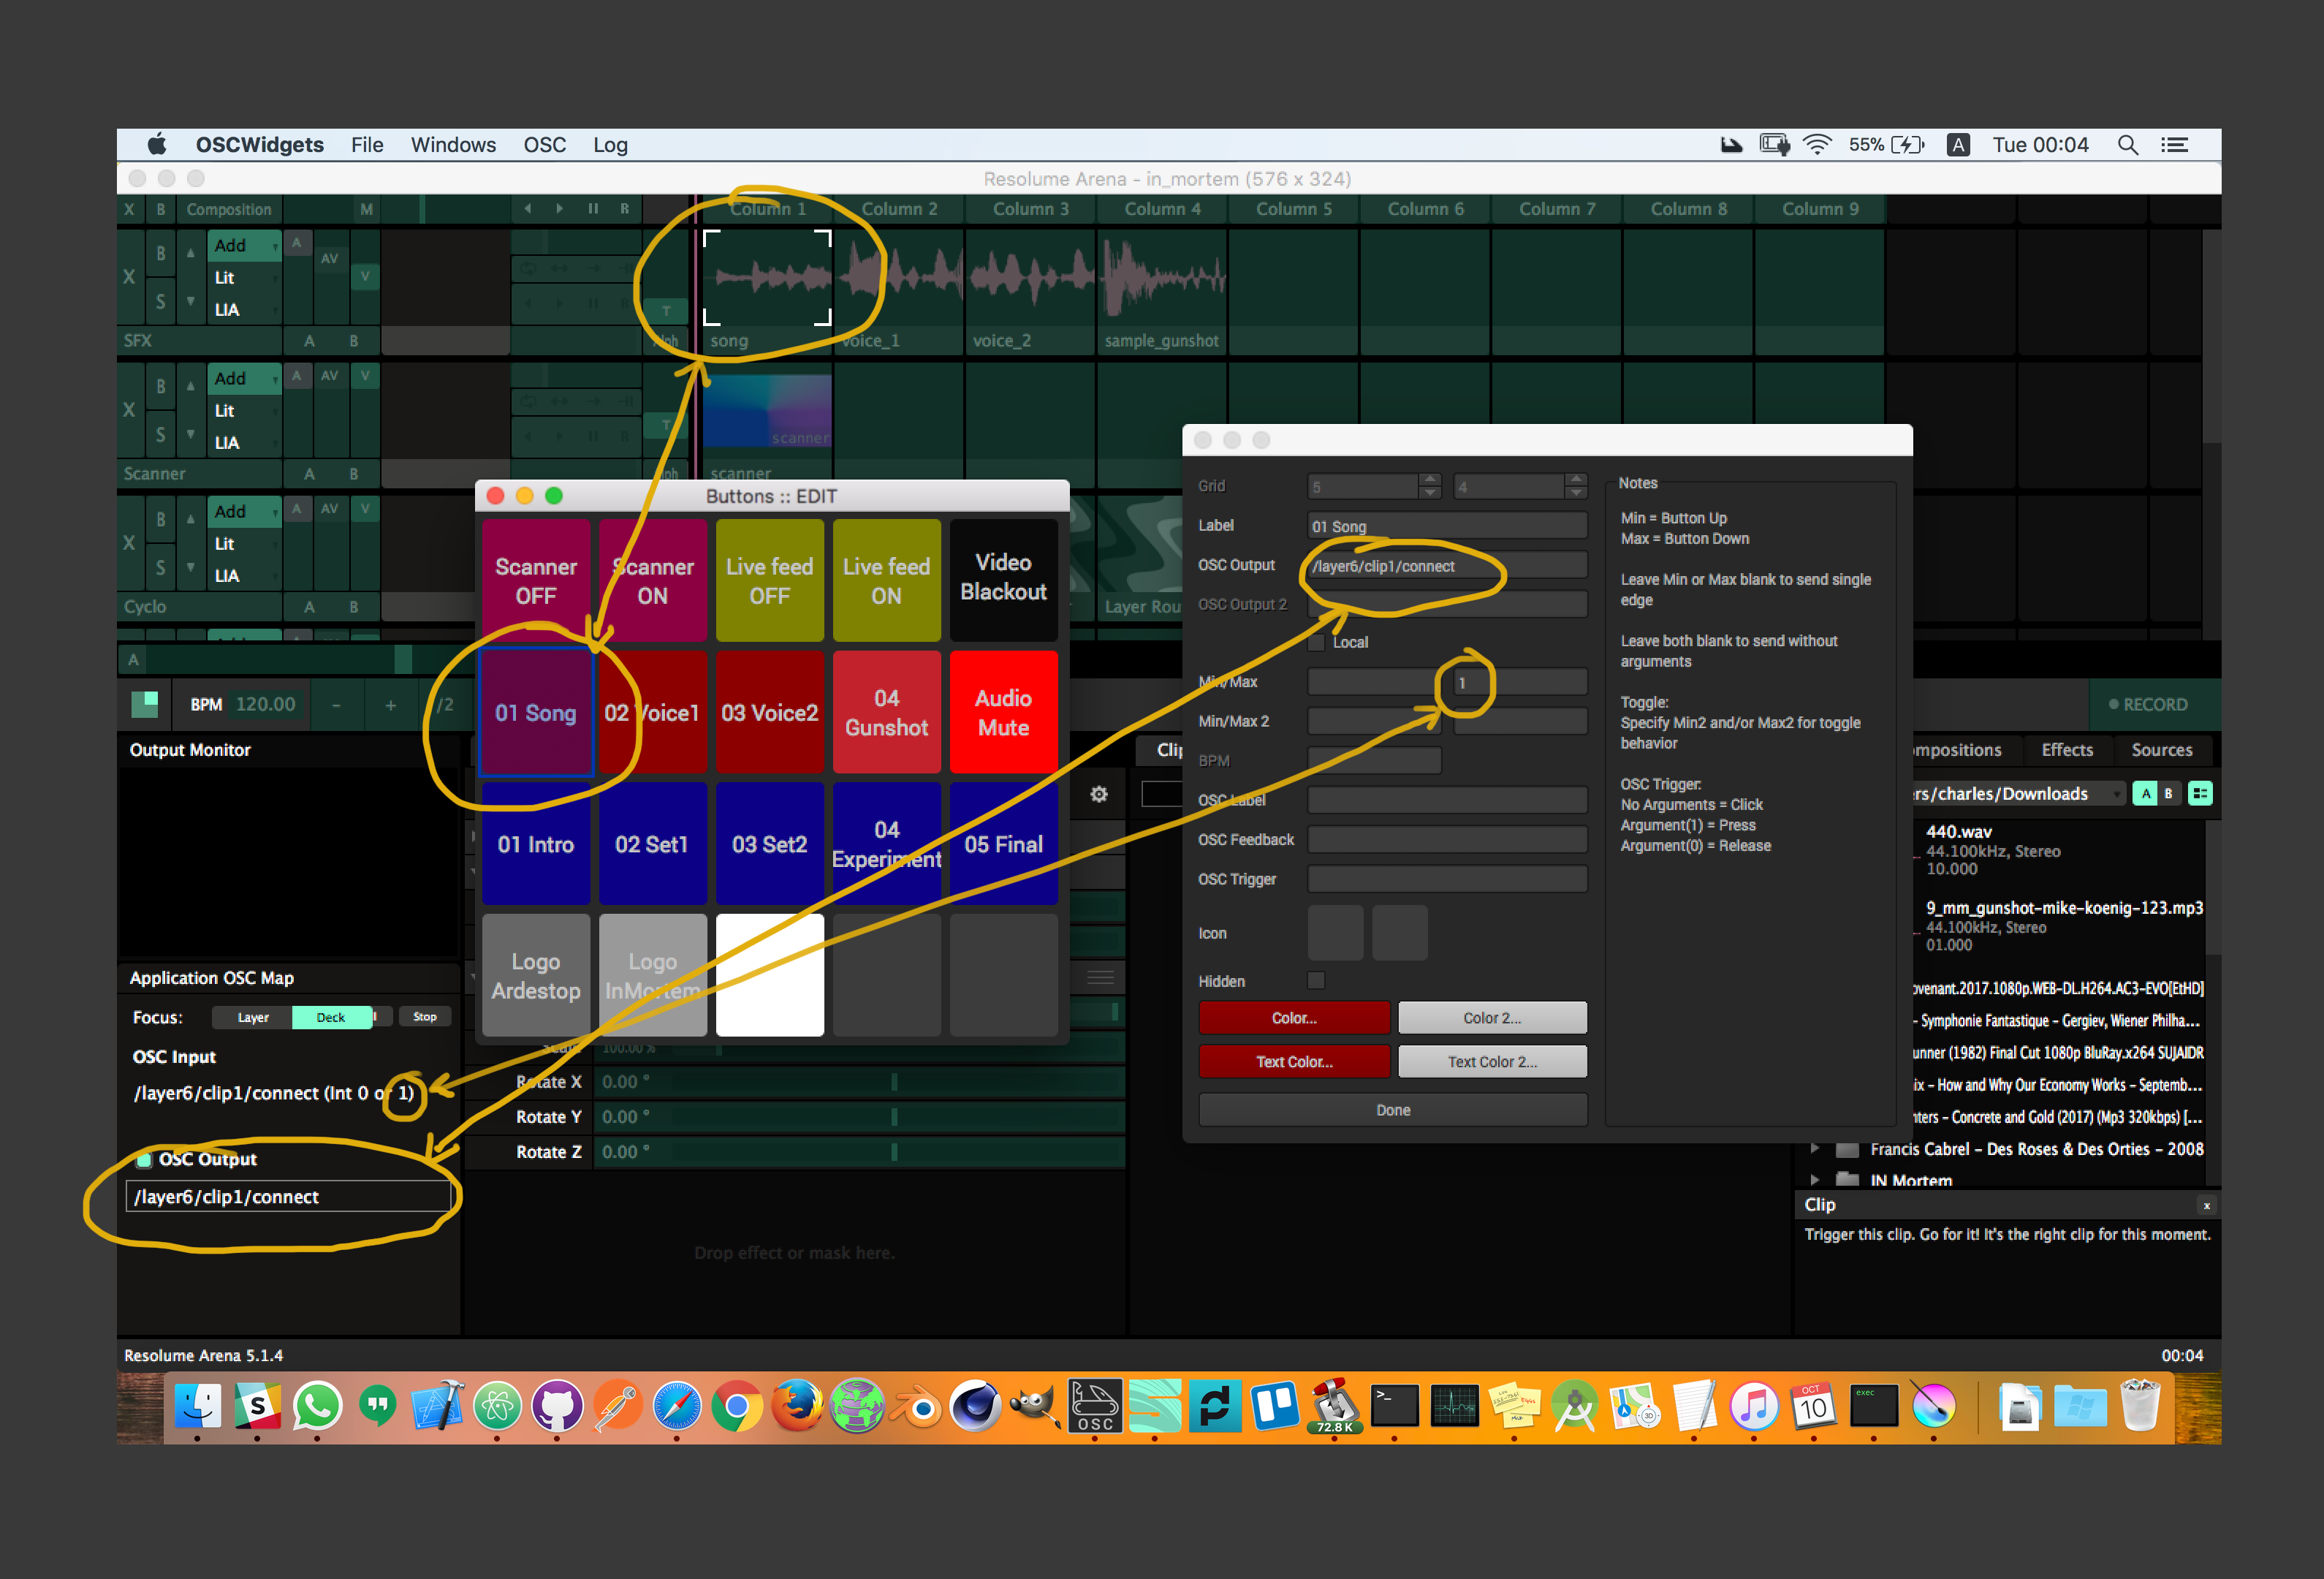Open the Color... picker button
Screen dimensions: 2324x1579
pos(1294,1017)
